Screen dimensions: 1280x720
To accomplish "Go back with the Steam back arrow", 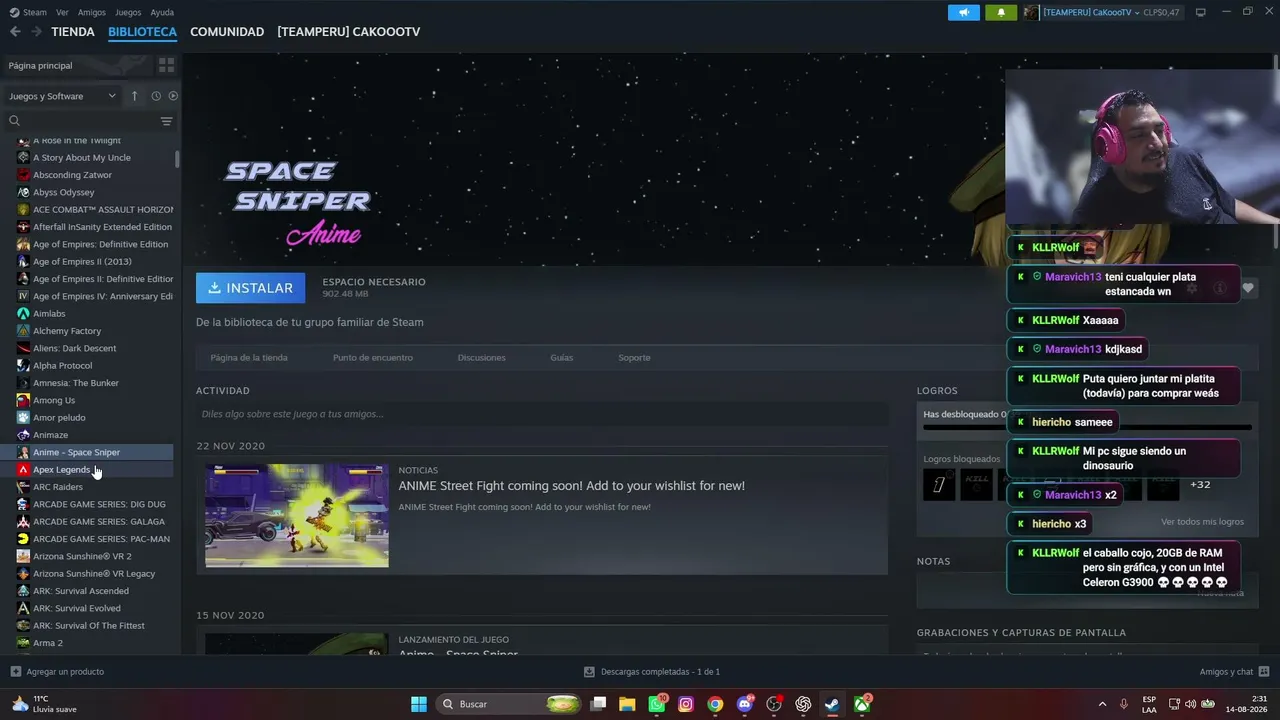I will pyautogui.click(x=15, y=32).
